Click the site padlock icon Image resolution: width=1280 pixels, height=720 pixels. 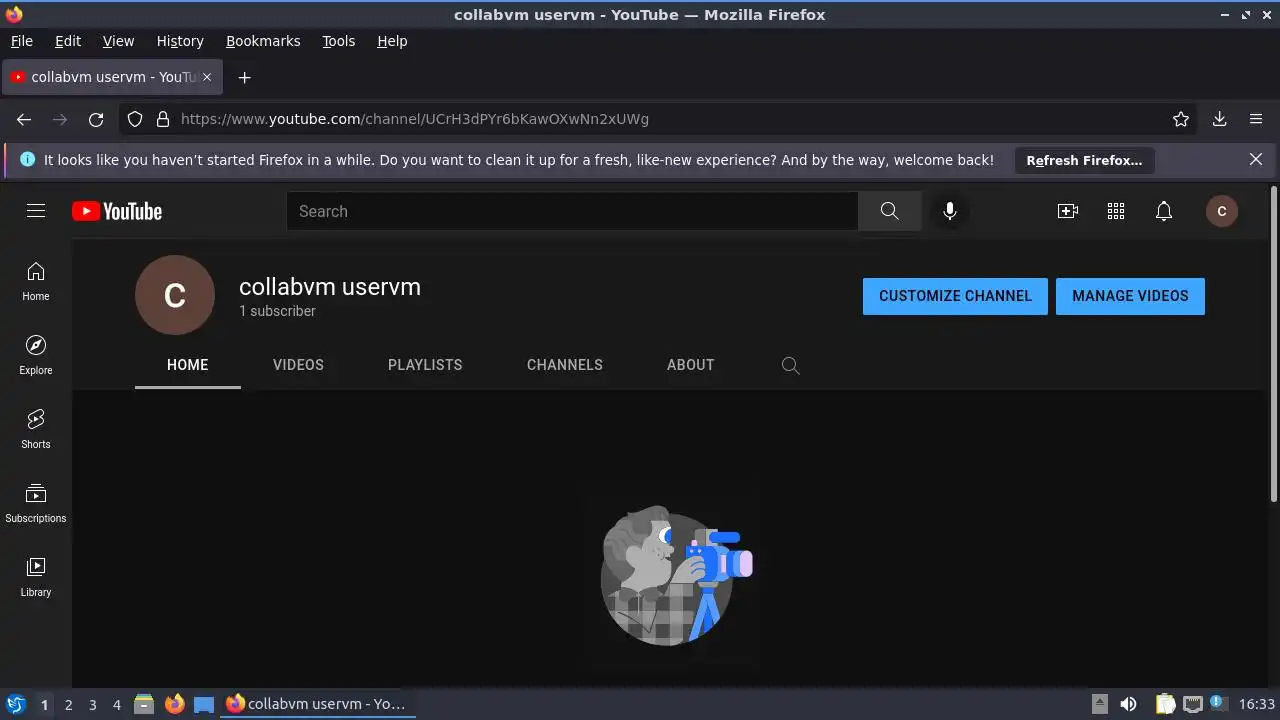click(x=163, y=119)
